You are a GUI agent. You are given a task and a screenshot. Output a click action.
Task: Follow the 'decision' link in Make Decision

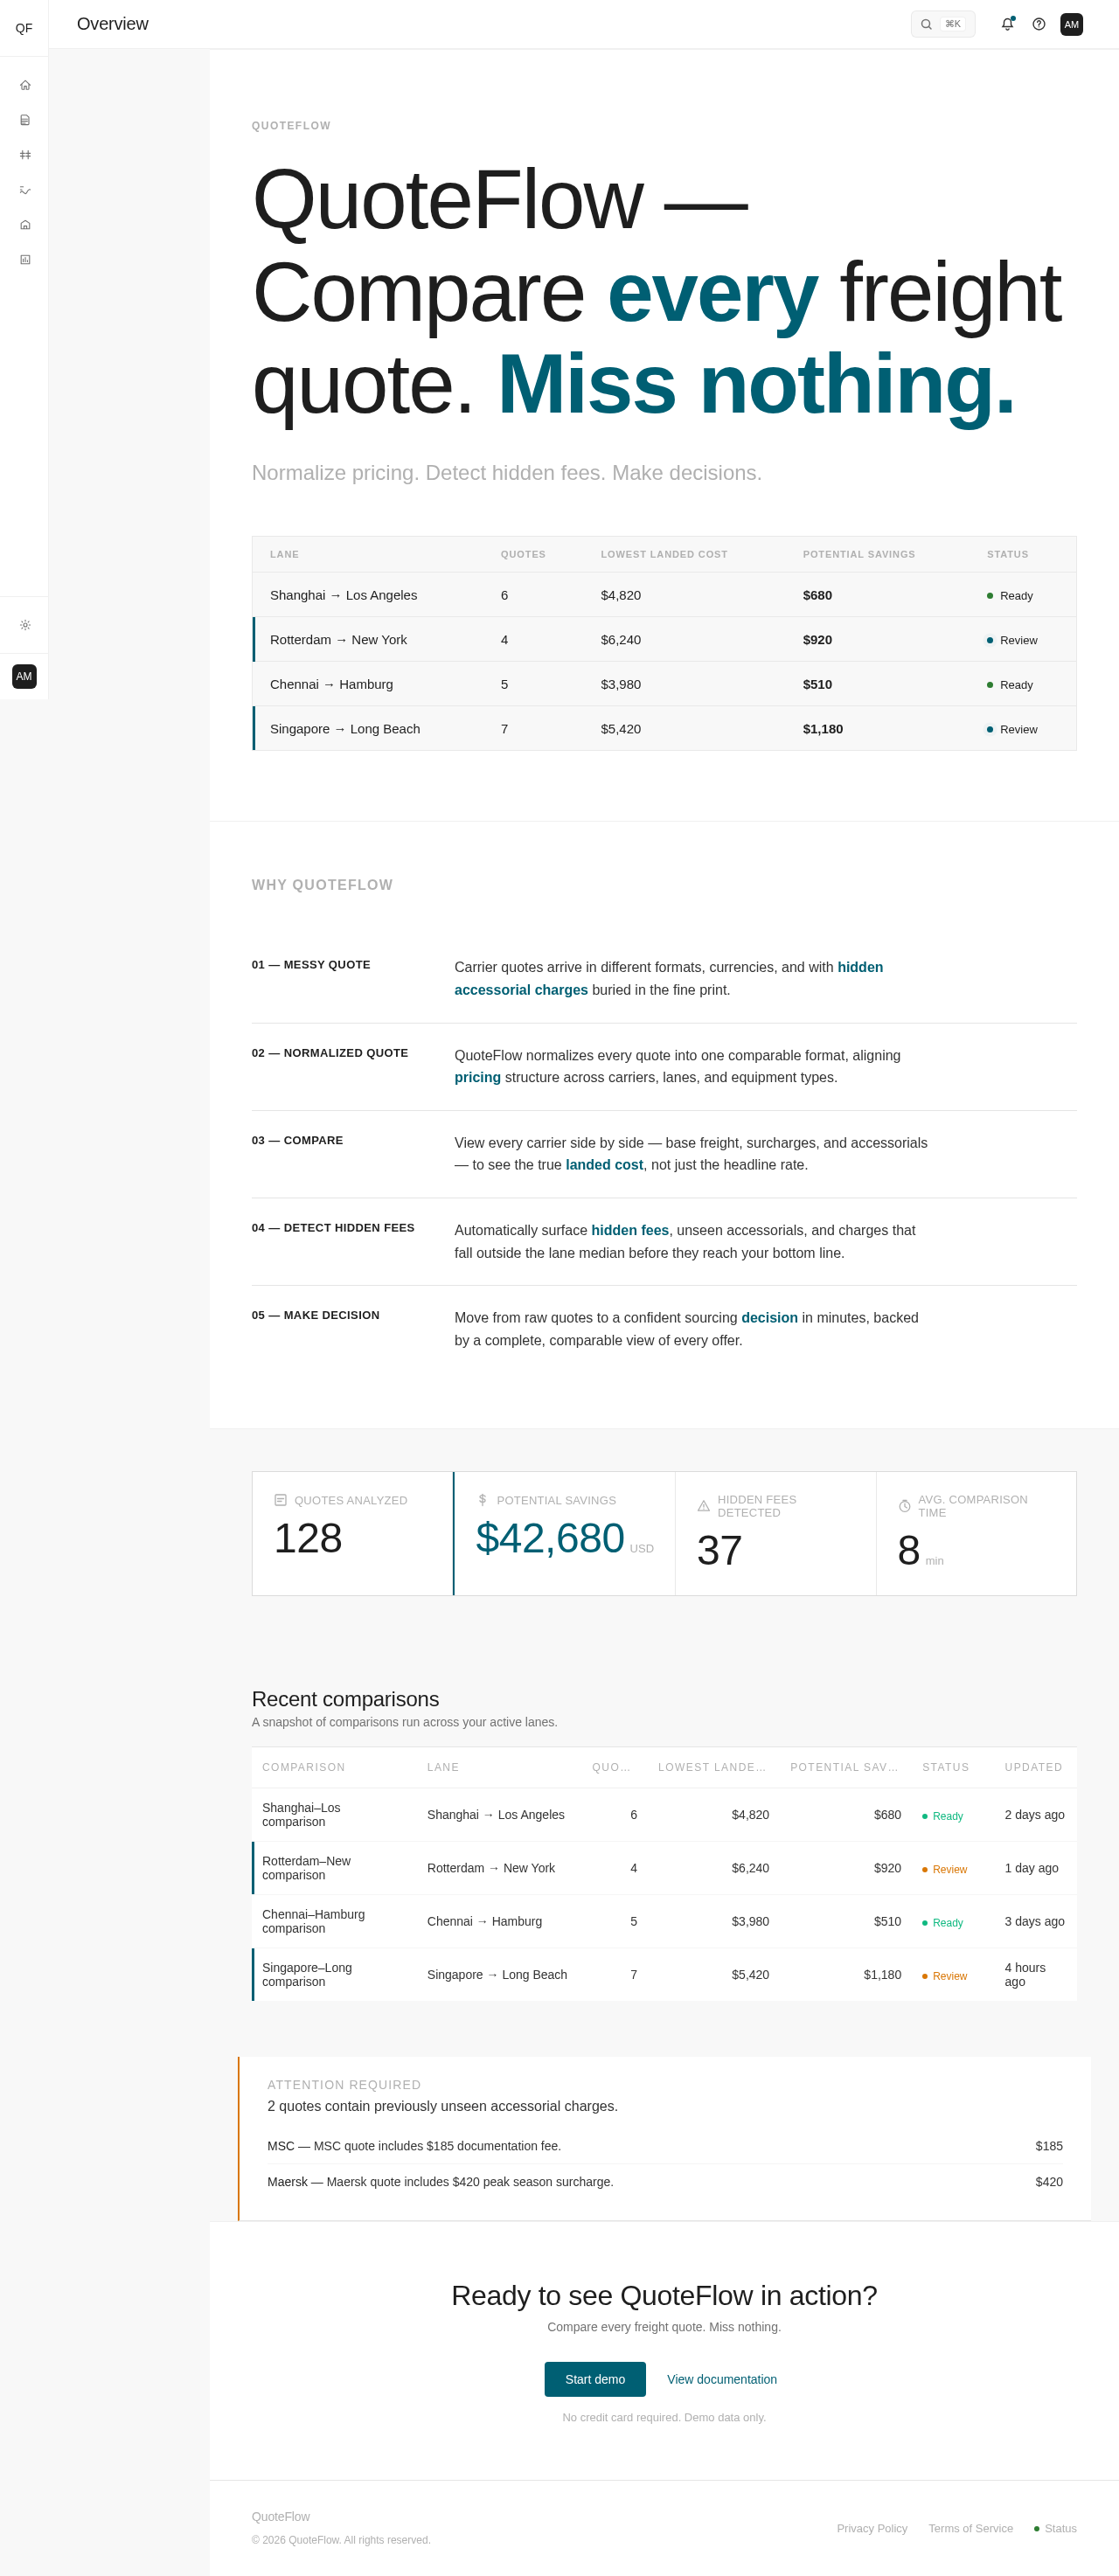(769, 1318)
